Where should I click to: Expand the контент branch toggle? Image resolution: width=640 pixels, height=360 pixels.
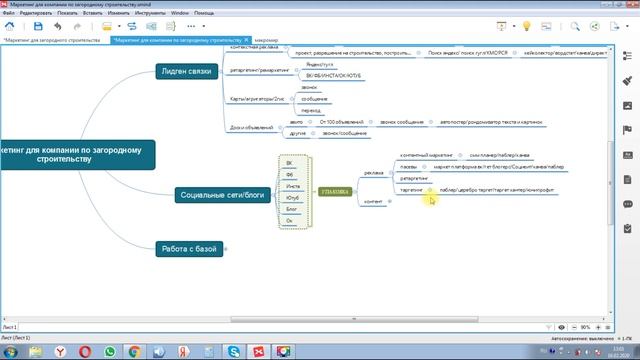click(x=390, y=201)
